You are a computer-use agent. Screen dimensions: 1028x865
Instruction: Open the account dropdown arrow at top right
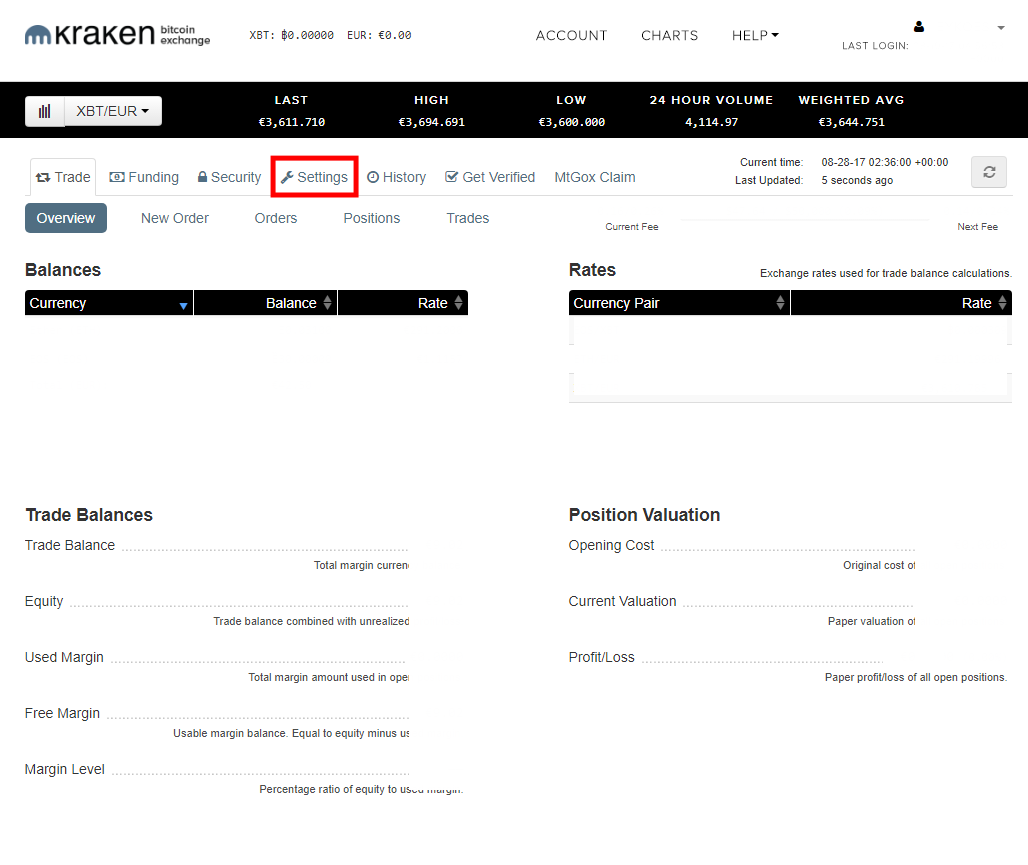click(1000, 28)
